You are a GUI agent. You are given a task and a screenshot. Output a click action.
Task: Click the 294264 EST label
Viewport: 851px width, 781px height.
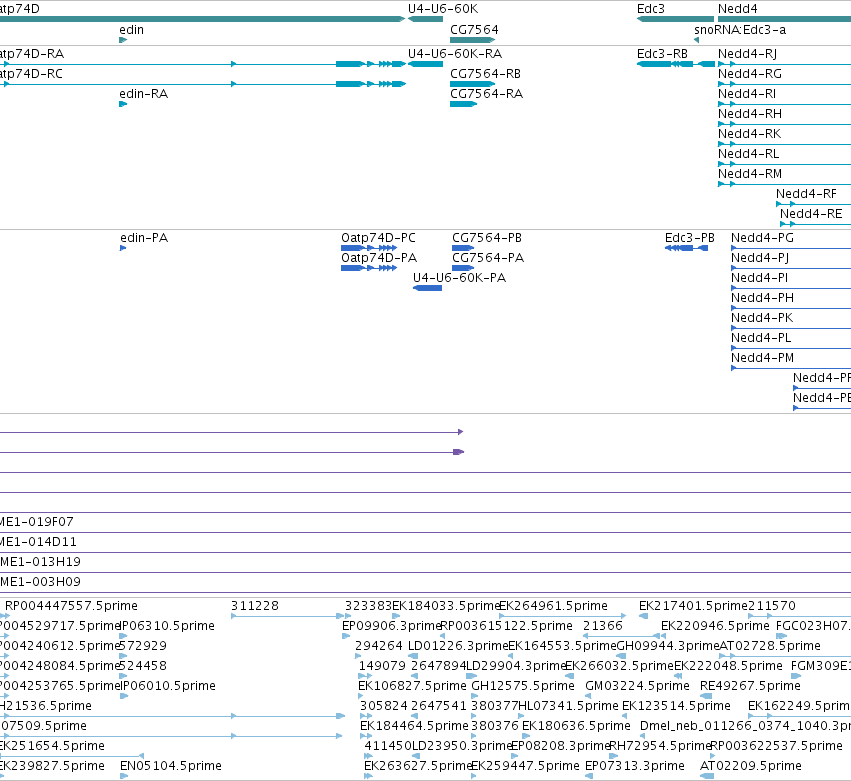(378, 646)
